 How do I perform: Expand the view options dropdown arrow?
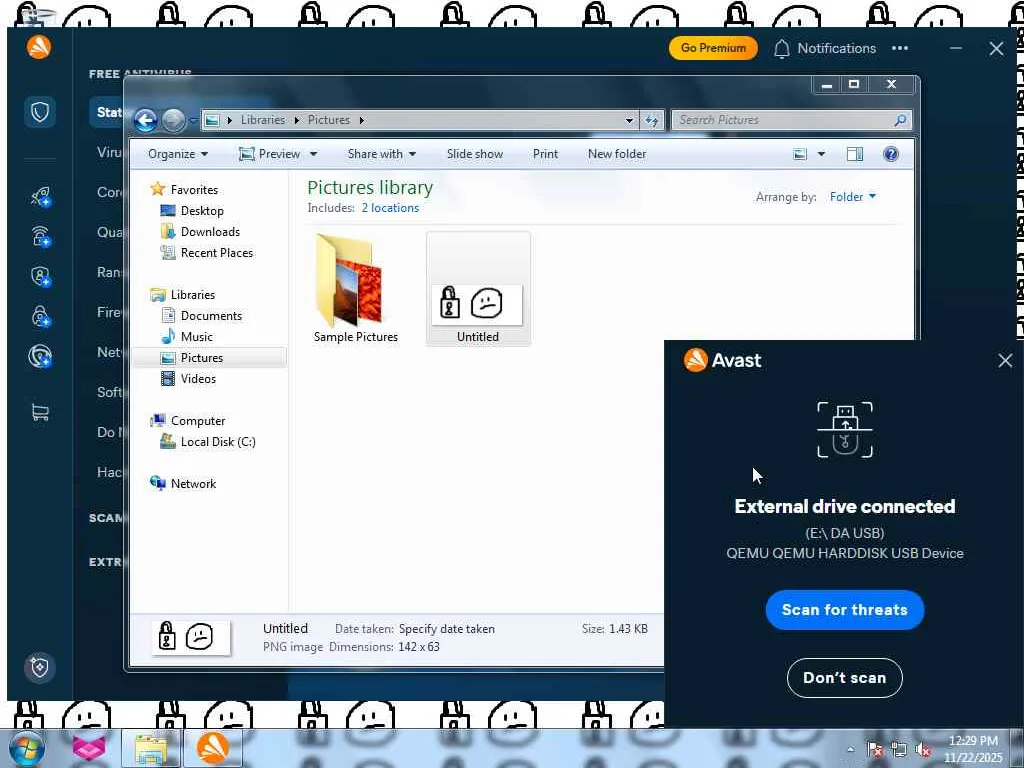(822, 154)
